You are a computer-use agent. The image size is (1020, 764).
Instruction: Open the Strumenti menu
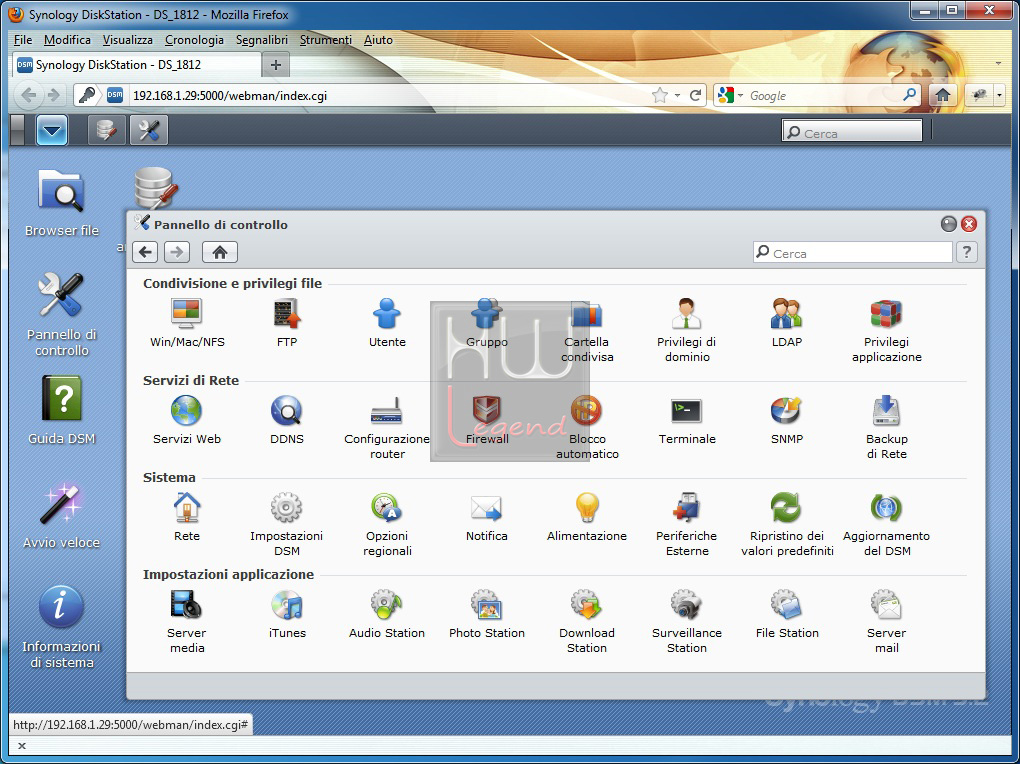point(325,40)
